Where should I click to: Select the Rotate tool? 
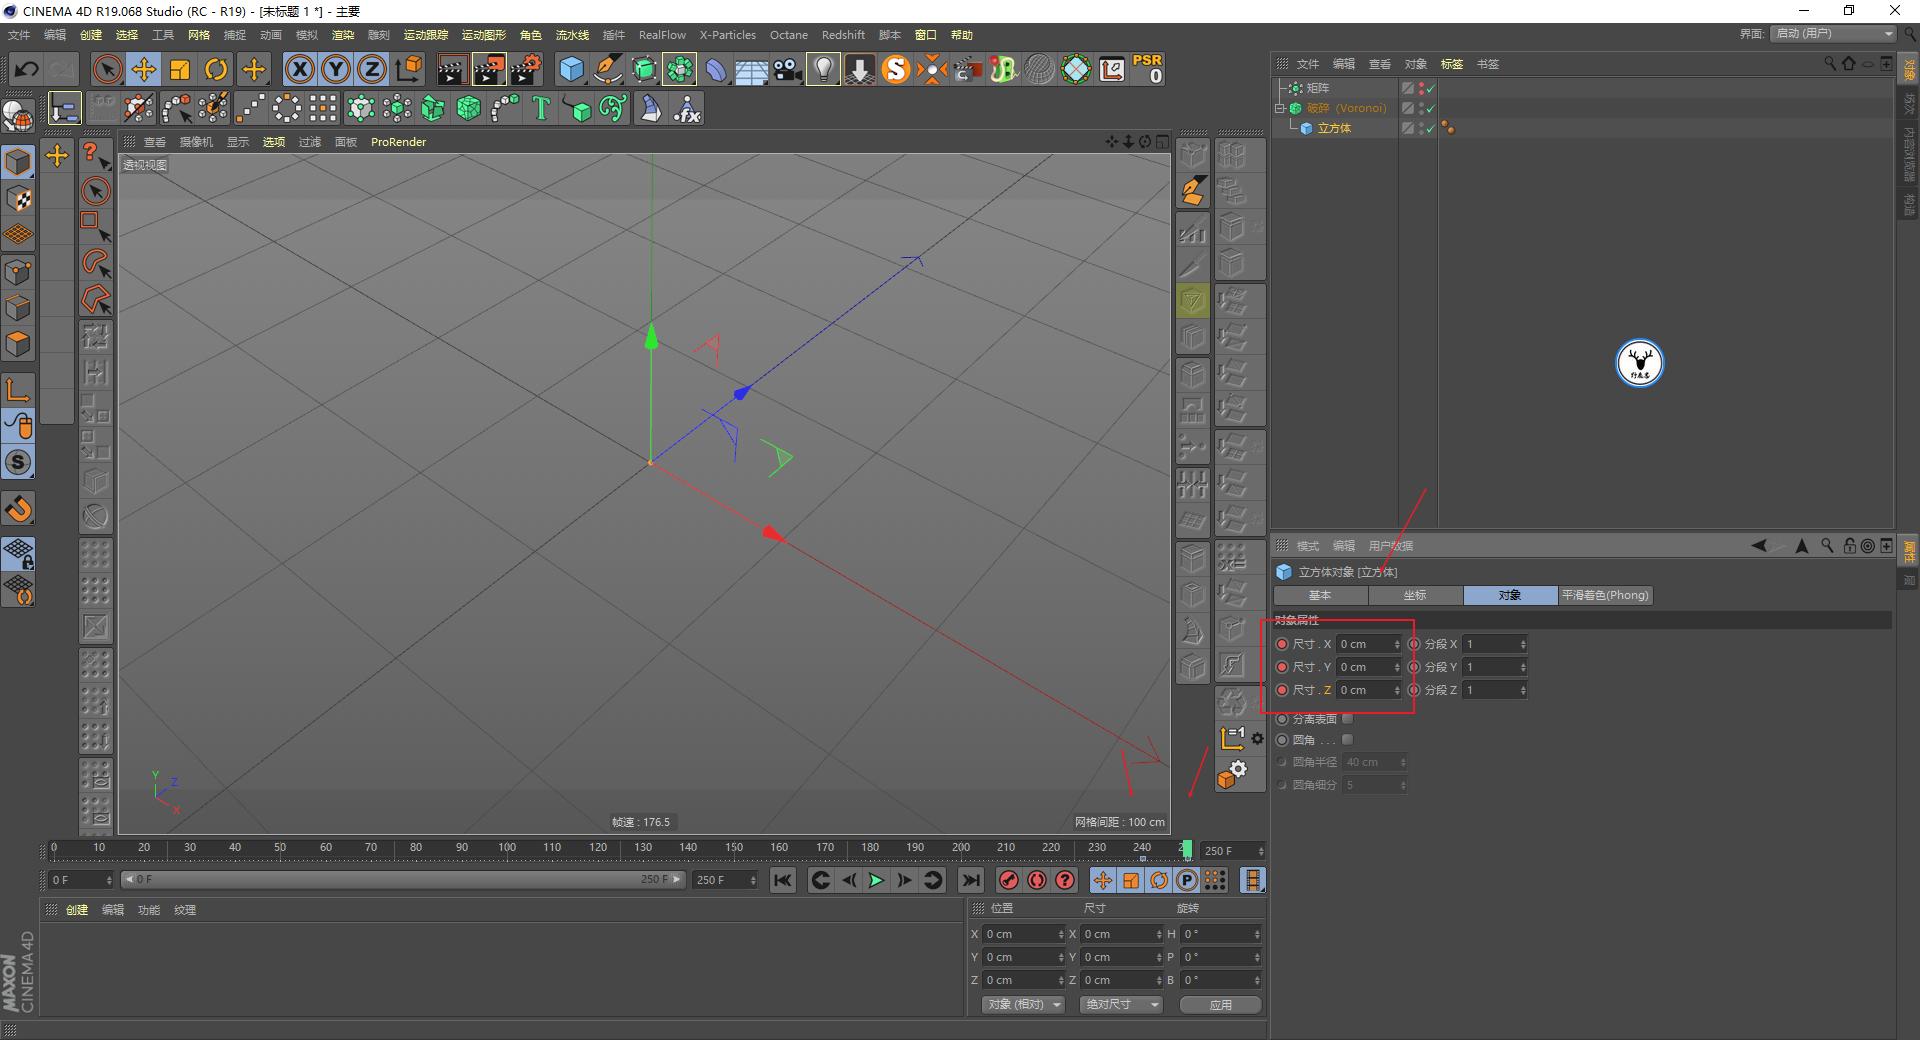[216, 69]
